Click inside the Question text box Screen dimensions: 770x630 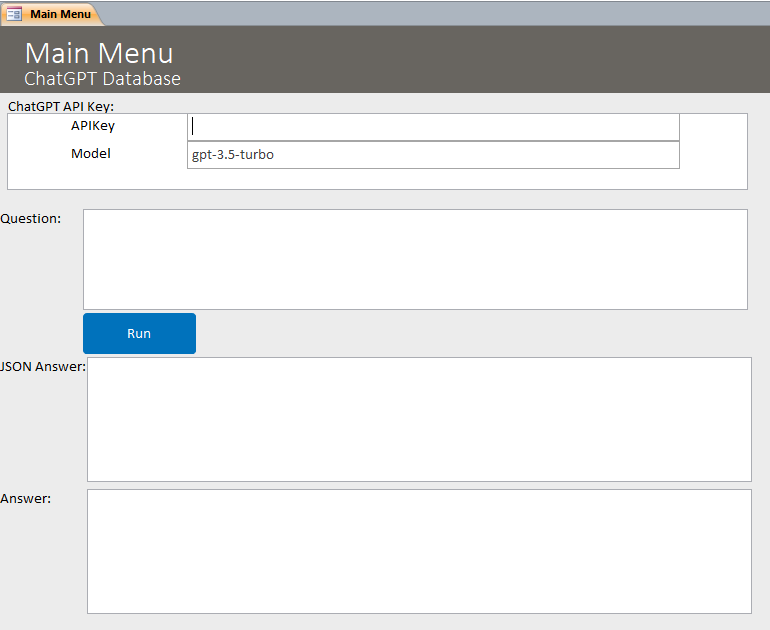(415, 259)
